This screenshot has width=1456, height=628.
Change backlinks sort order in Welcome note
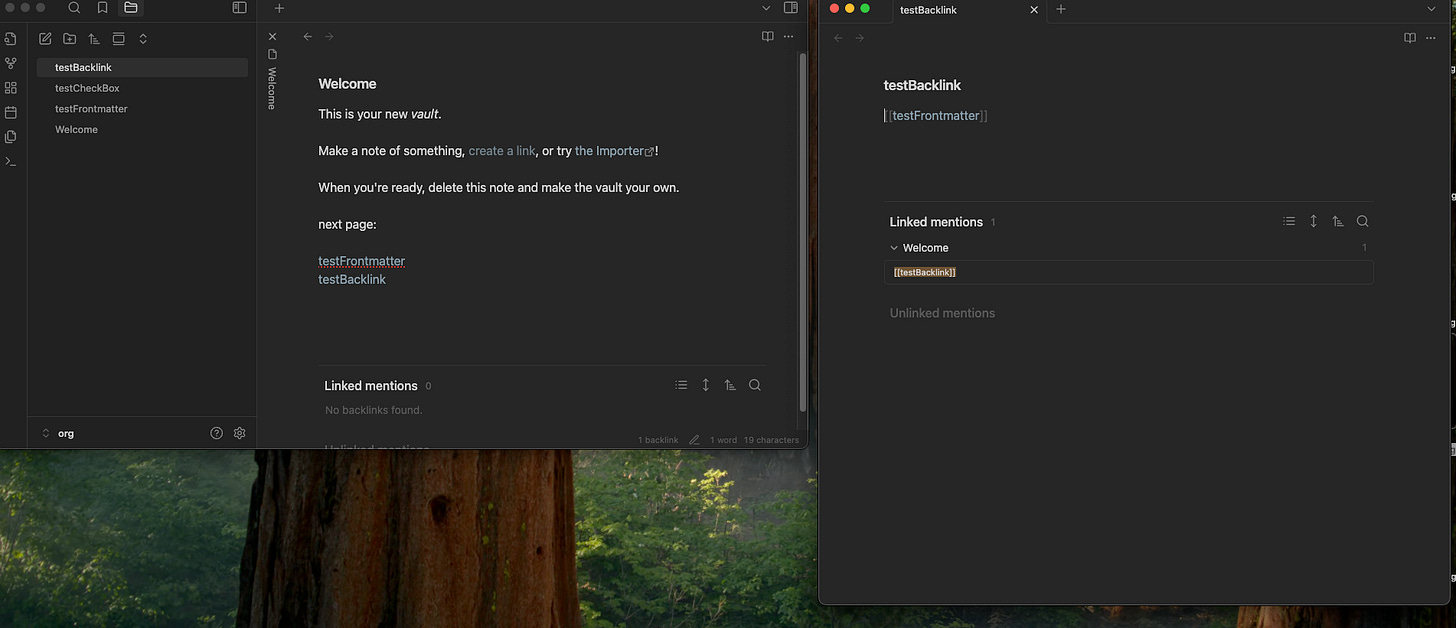point(730,385)
